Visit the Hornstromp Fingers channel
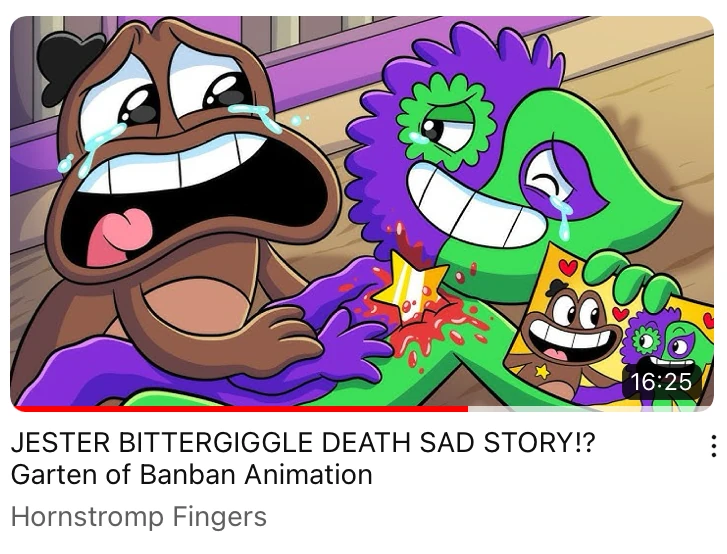The height and width of the screenshot is (554, 727). [139, 516]
